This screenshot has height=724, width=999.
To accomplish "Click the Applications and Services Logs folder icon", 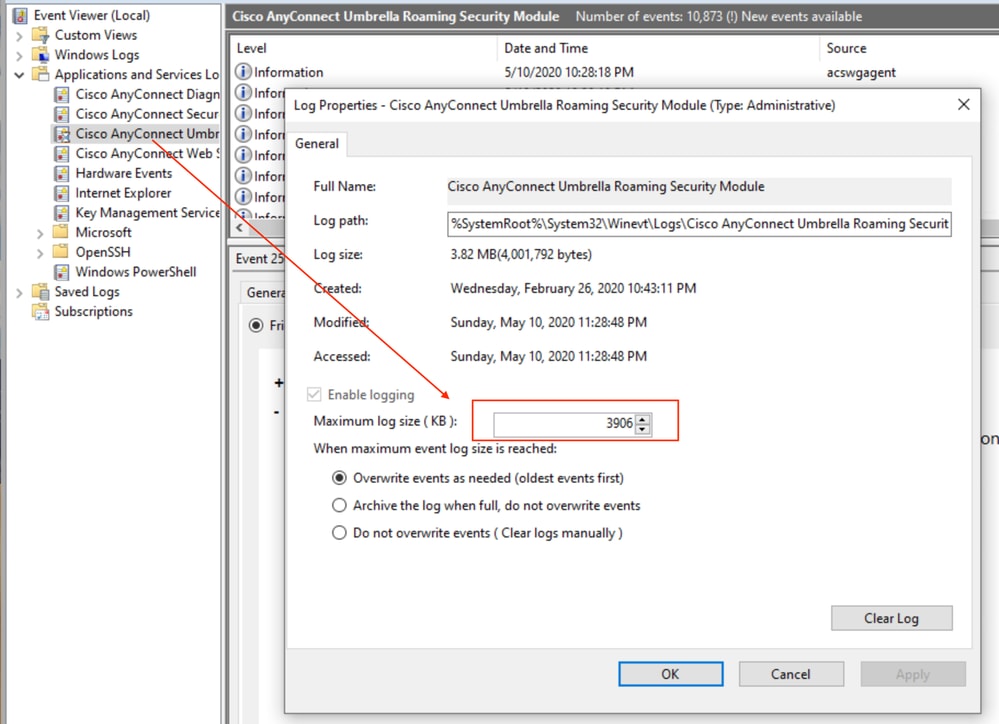I will [x=40, y=74].
